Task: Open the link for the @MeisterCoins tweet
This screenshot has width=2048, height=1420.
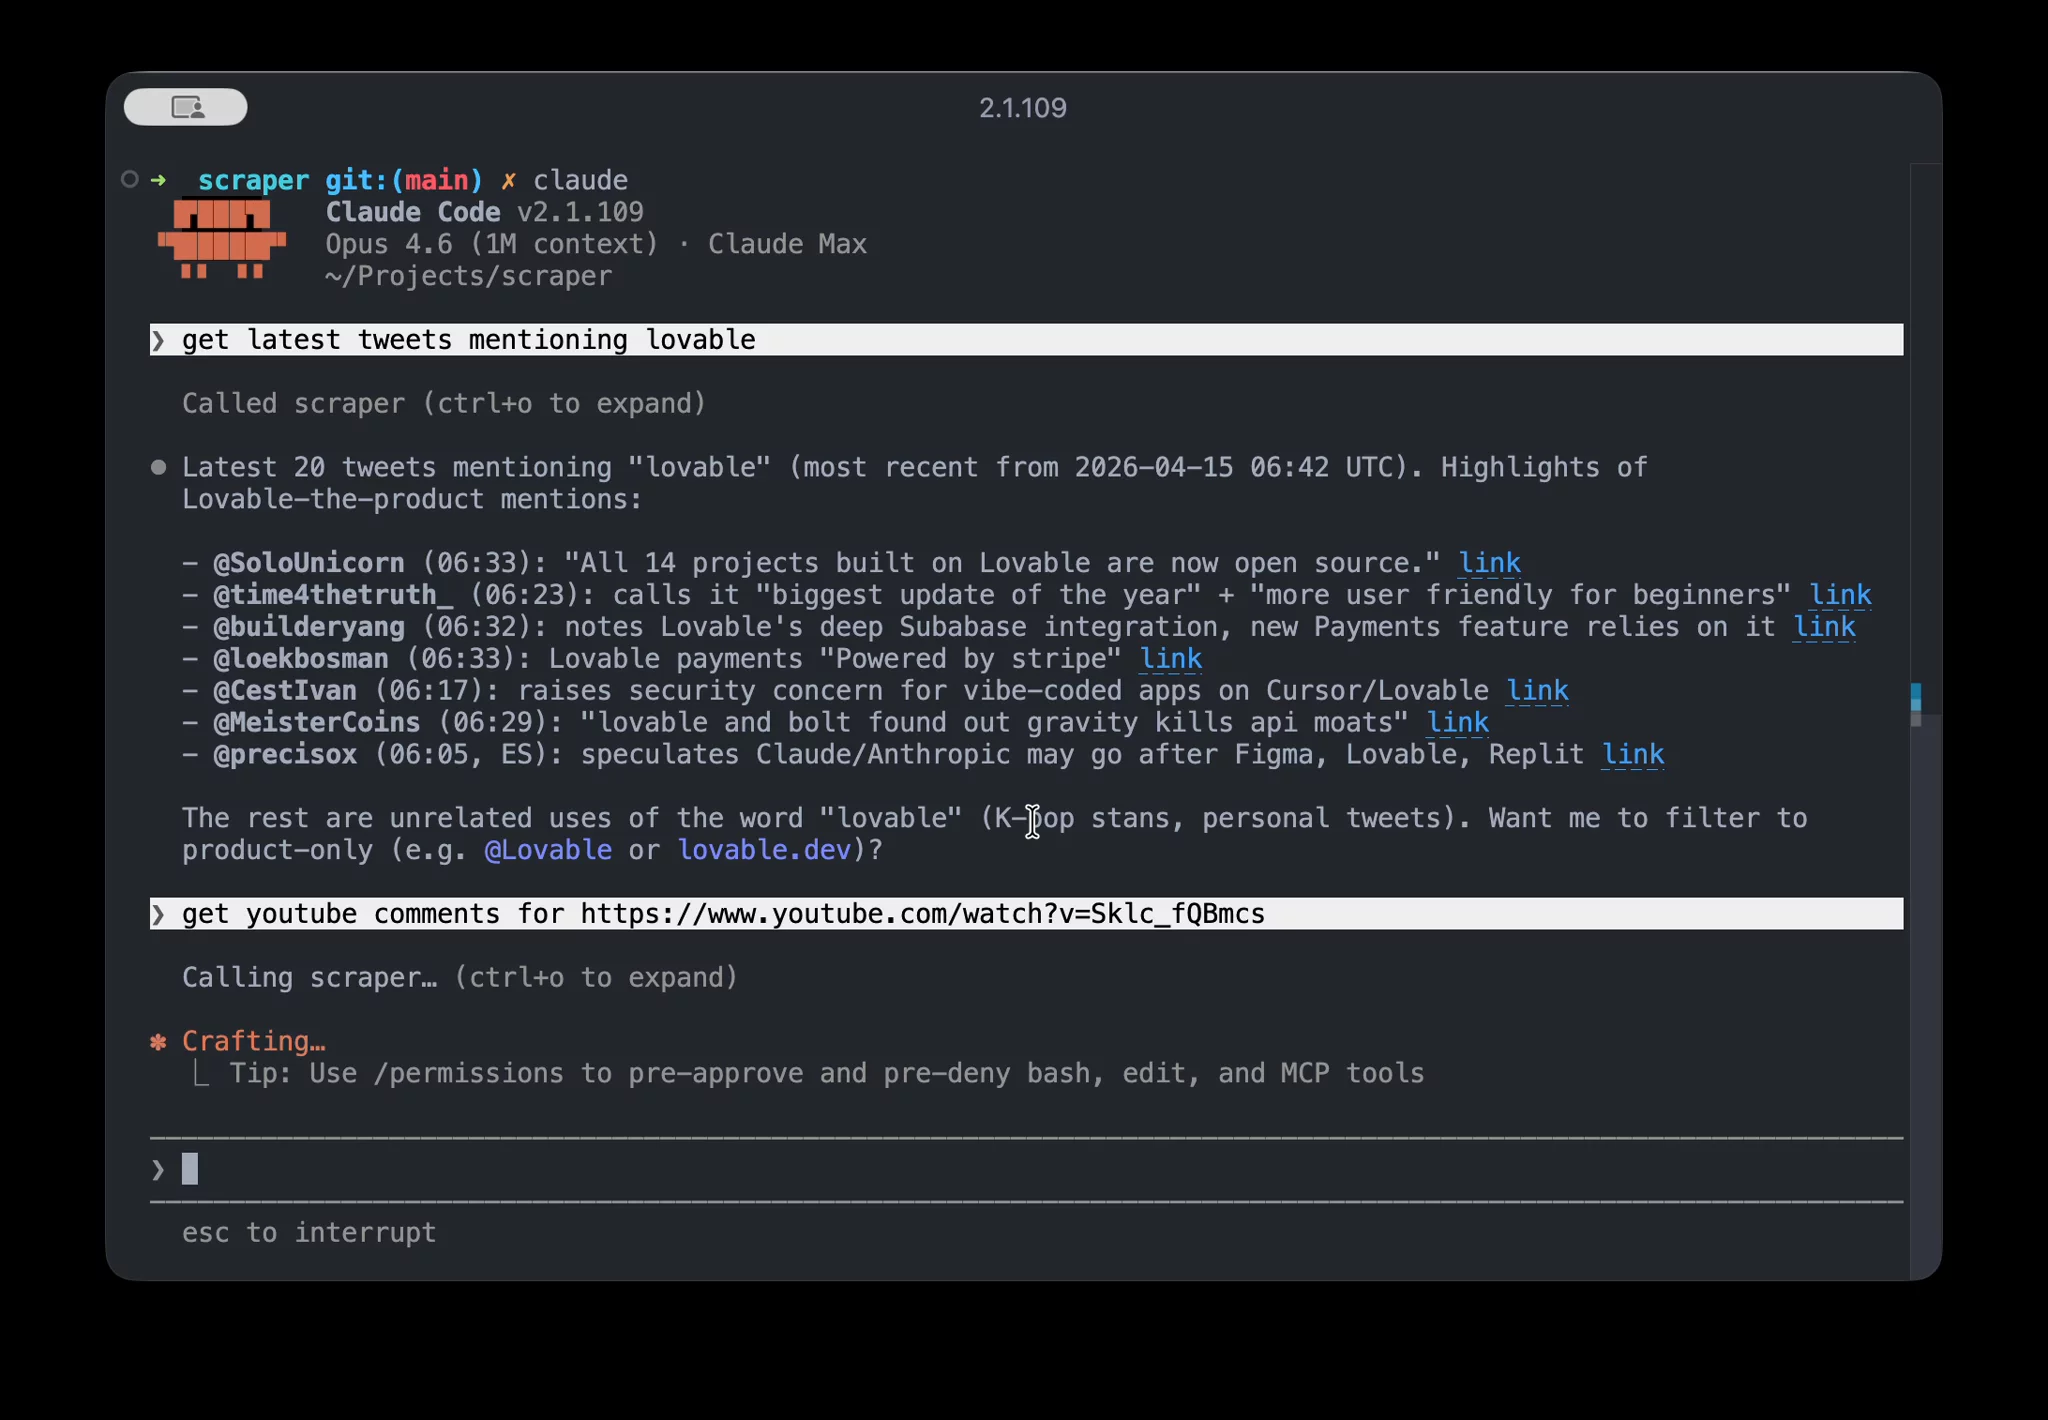Action: (x=1457, y=723)
